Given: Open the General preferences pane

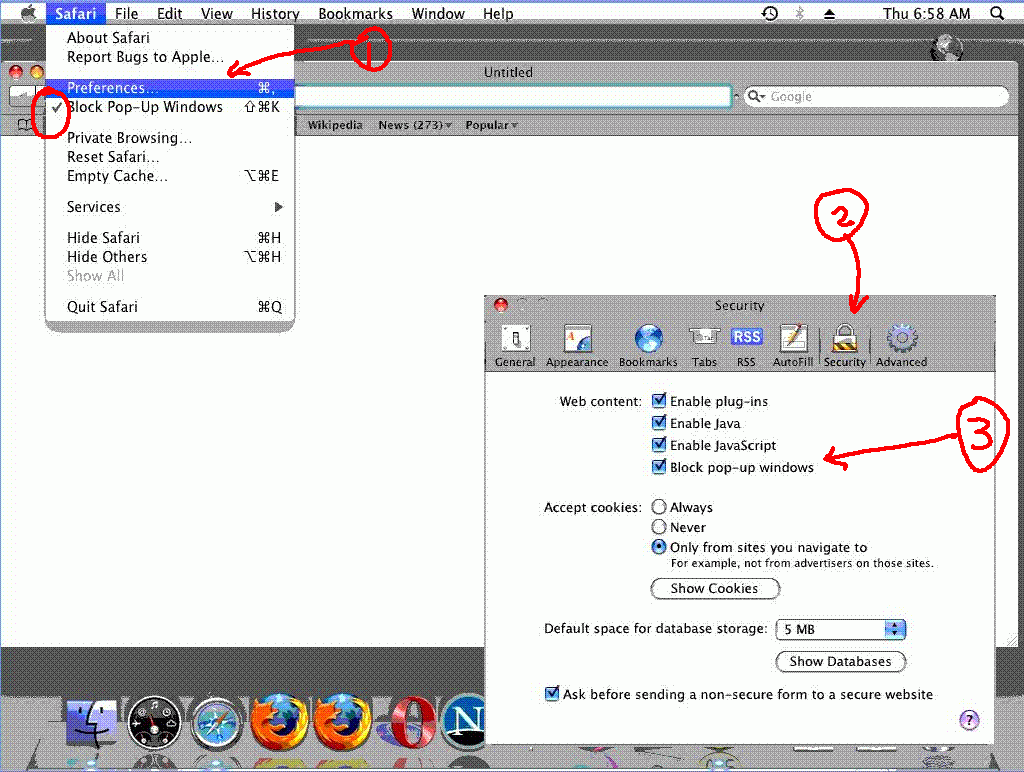Looking at the screenshot, I should pyautogui.click(x=515, y=346).
